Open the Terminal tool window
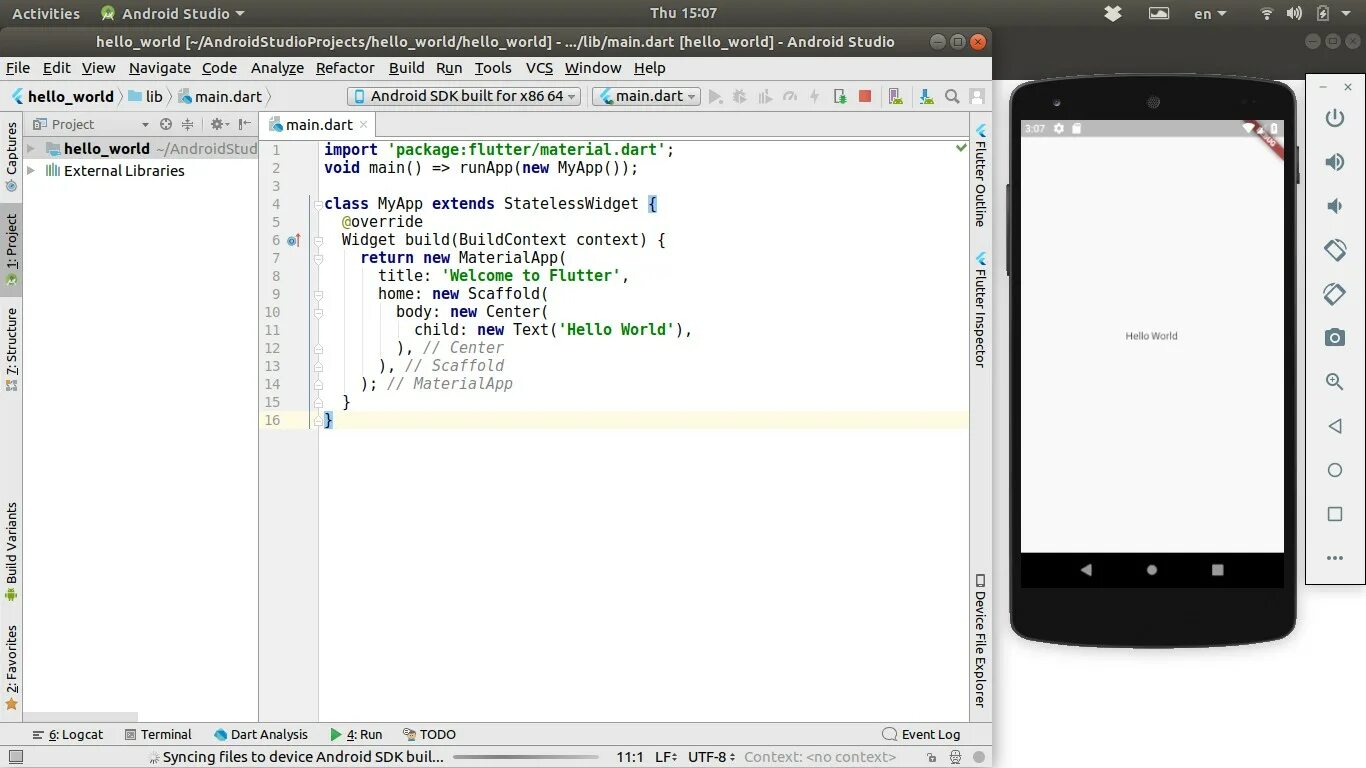Viewport: 1366px width, 768px height. [158, 735]
